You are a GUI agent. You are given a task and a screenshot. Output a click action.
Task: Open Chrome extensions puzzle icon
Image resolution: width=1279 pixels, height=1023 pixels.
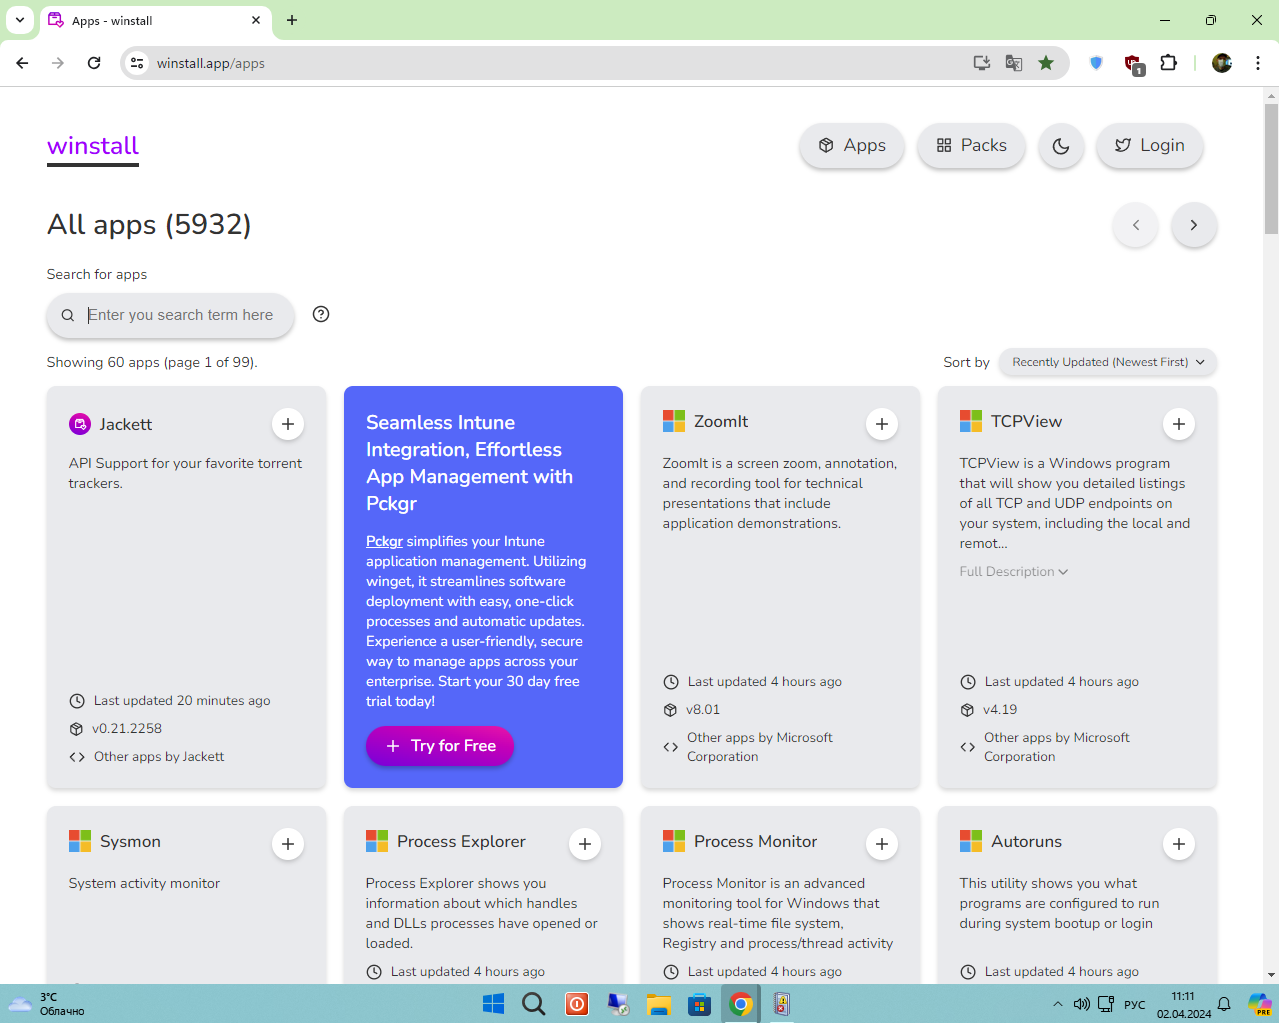pyautogui.click(x=1168, y=63)
